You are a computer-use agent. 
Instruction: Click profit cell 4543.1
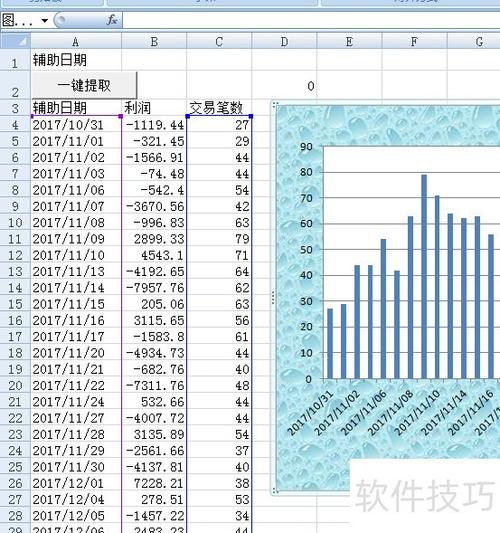[154, 255]
